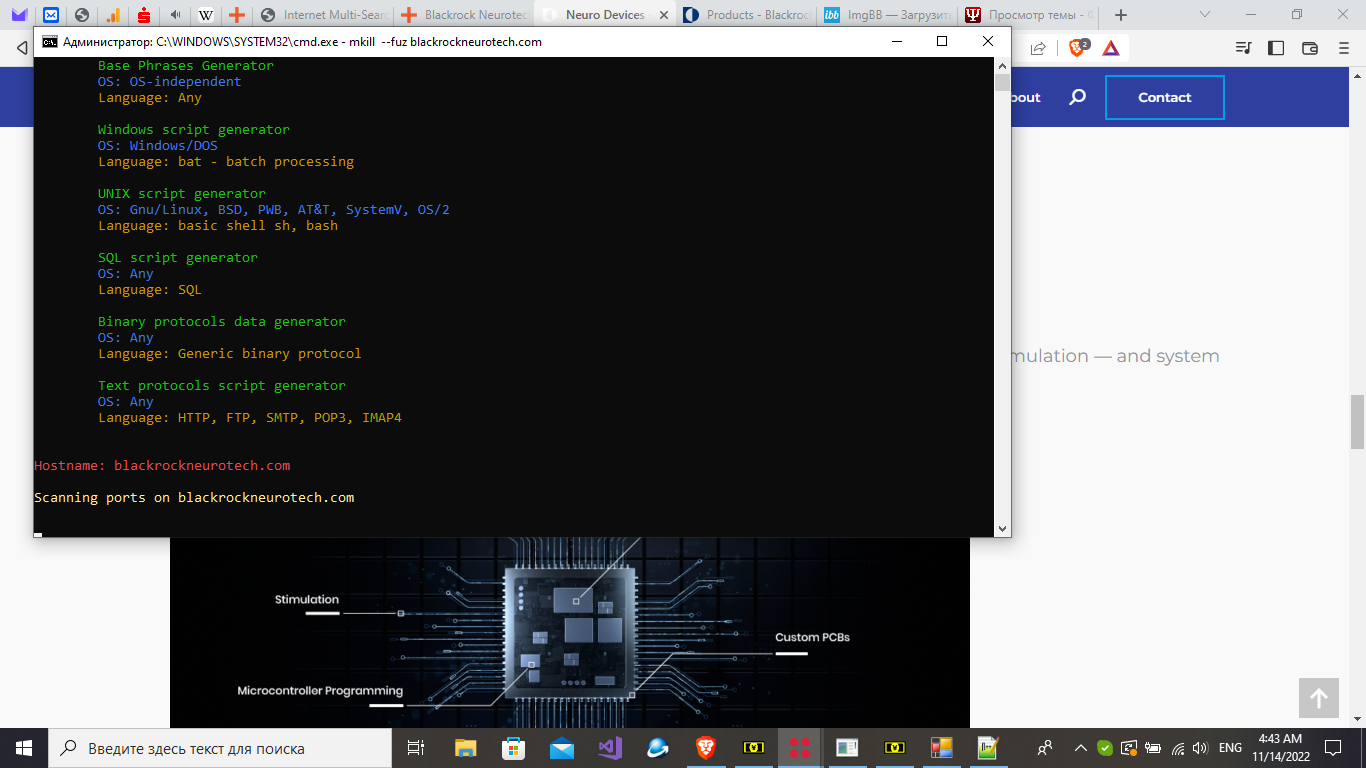Click Microcontroller Programming diagram label
The height and width of the screenshot is (768, 1366).
click(x=320, y=691)
